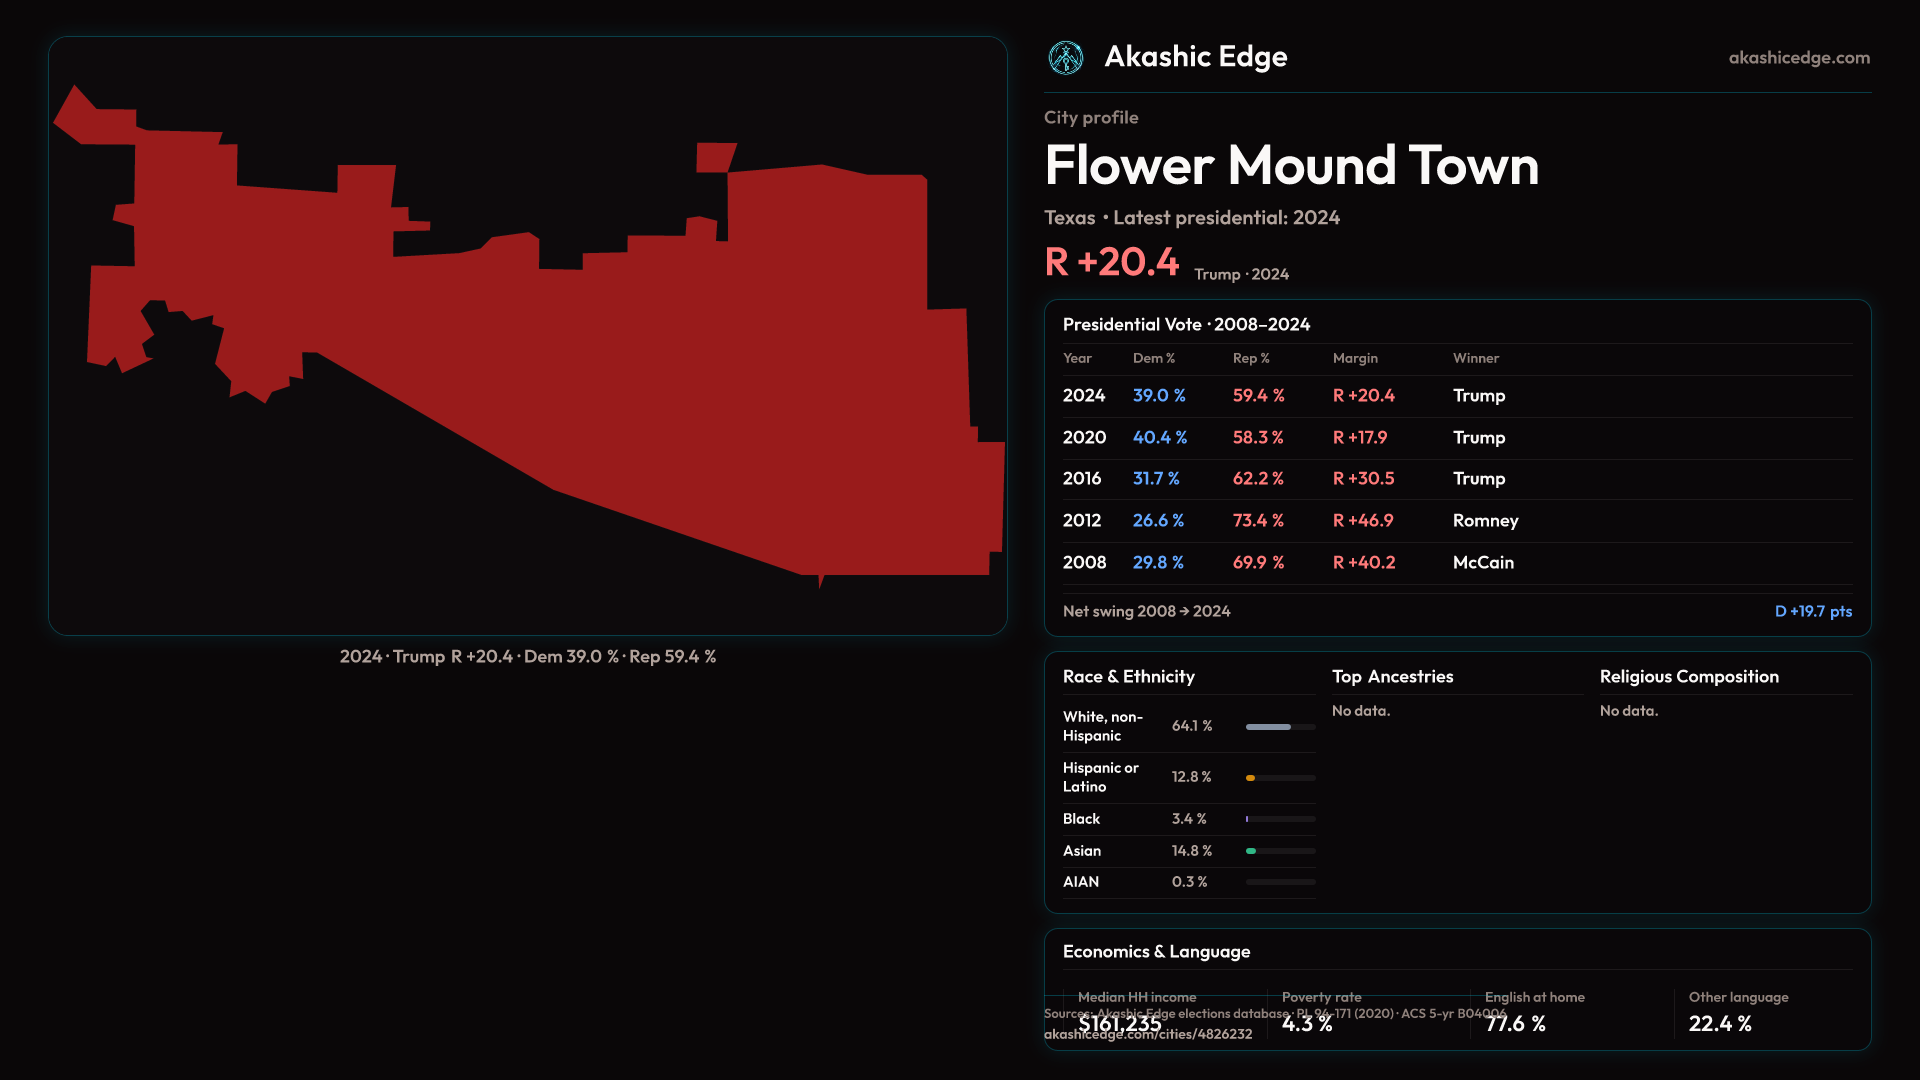
Task: Click the large R +20.4 margin figure
Action: pos(1111,262)
